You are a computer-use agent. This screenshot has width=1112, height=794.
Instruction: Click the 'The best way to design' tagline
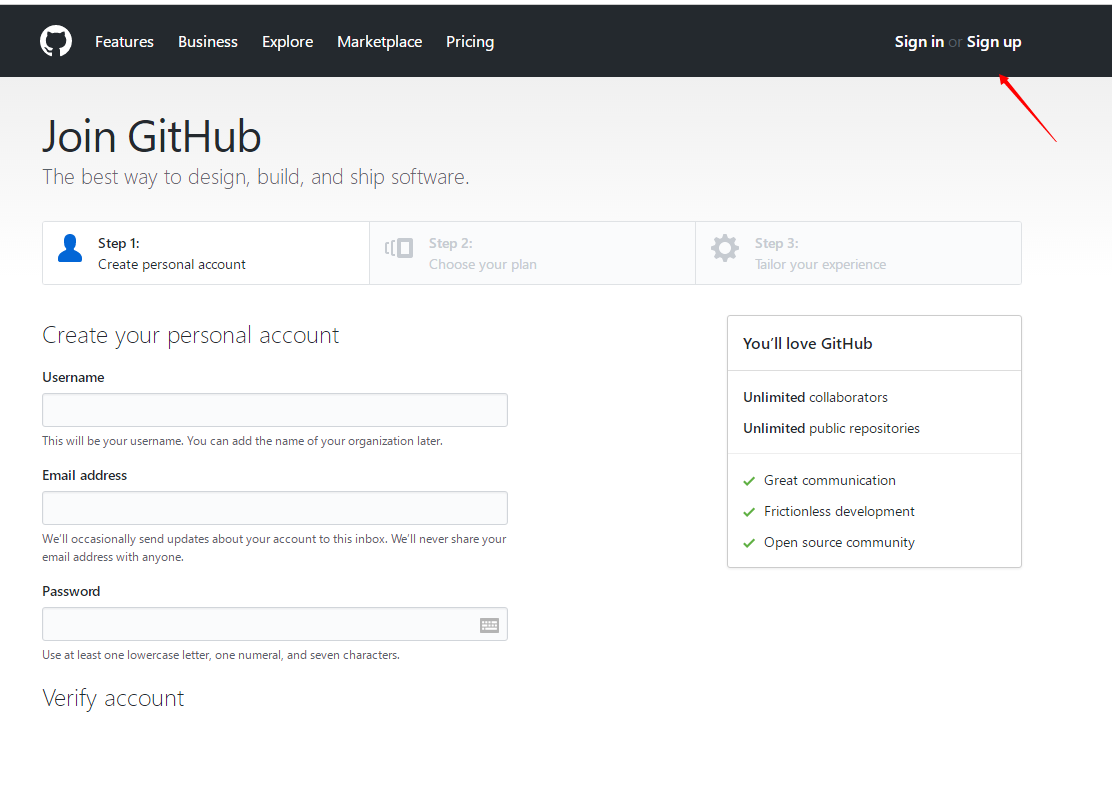[x=255, y=177]
